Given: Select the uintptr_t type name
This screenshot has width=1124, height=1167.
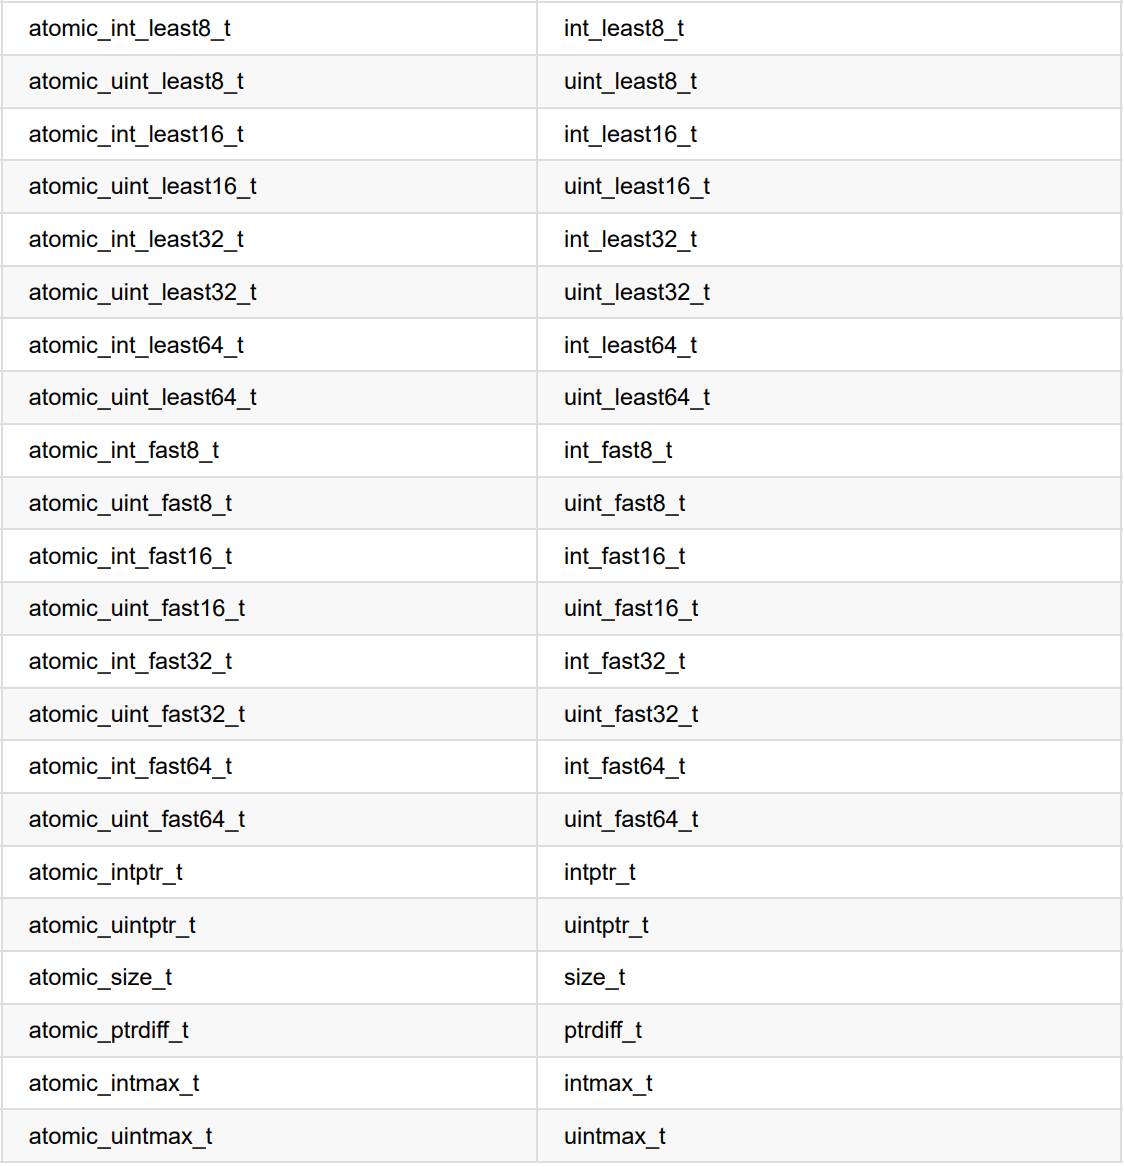Looking at the screenshot, I should (606, 926).
